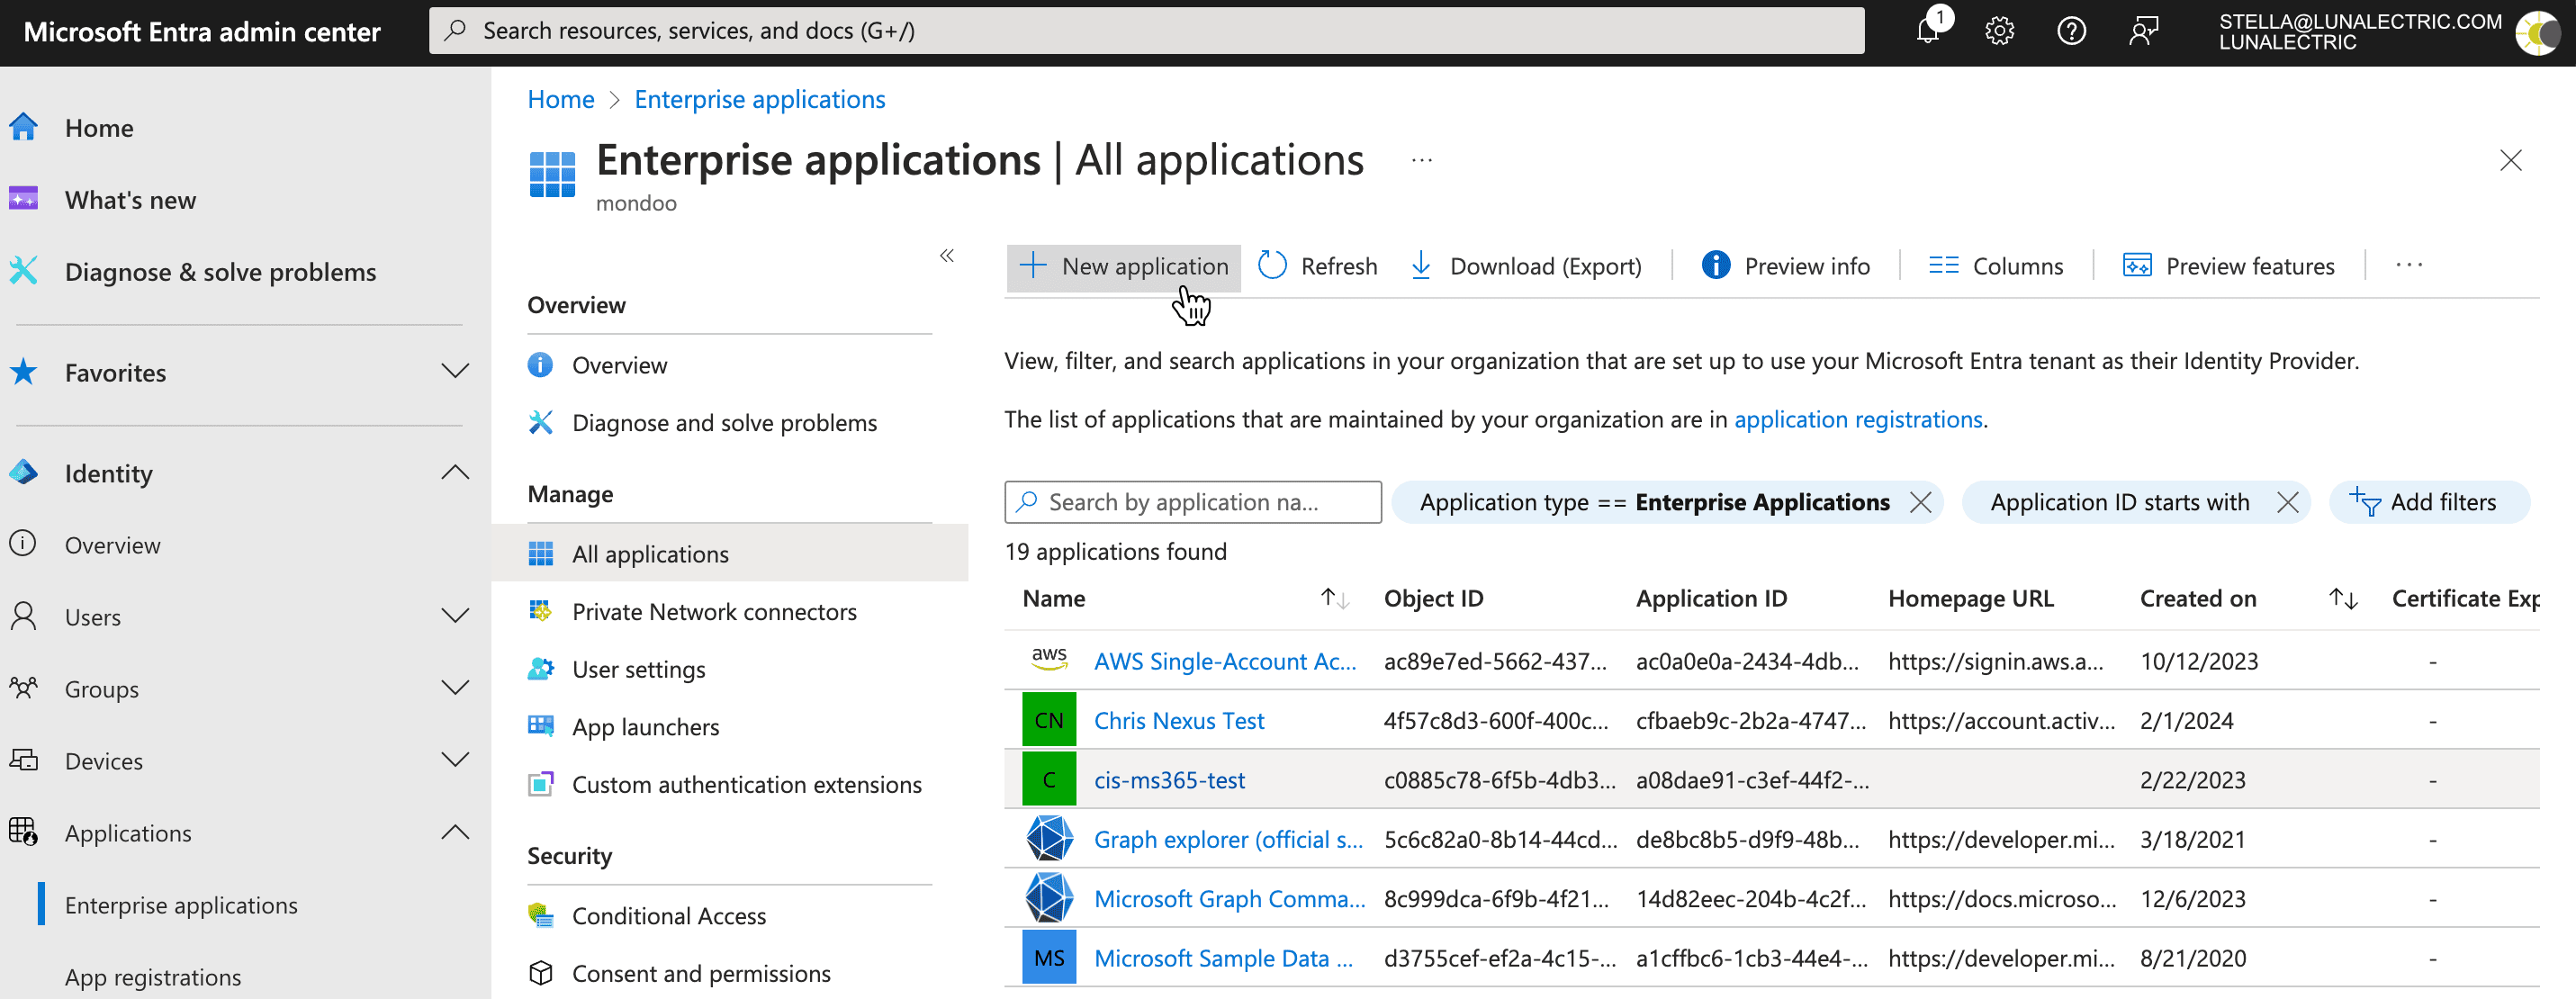Collapse the inner menu with the double-chevron
The image size is (2576, 999).
point(946,256)
